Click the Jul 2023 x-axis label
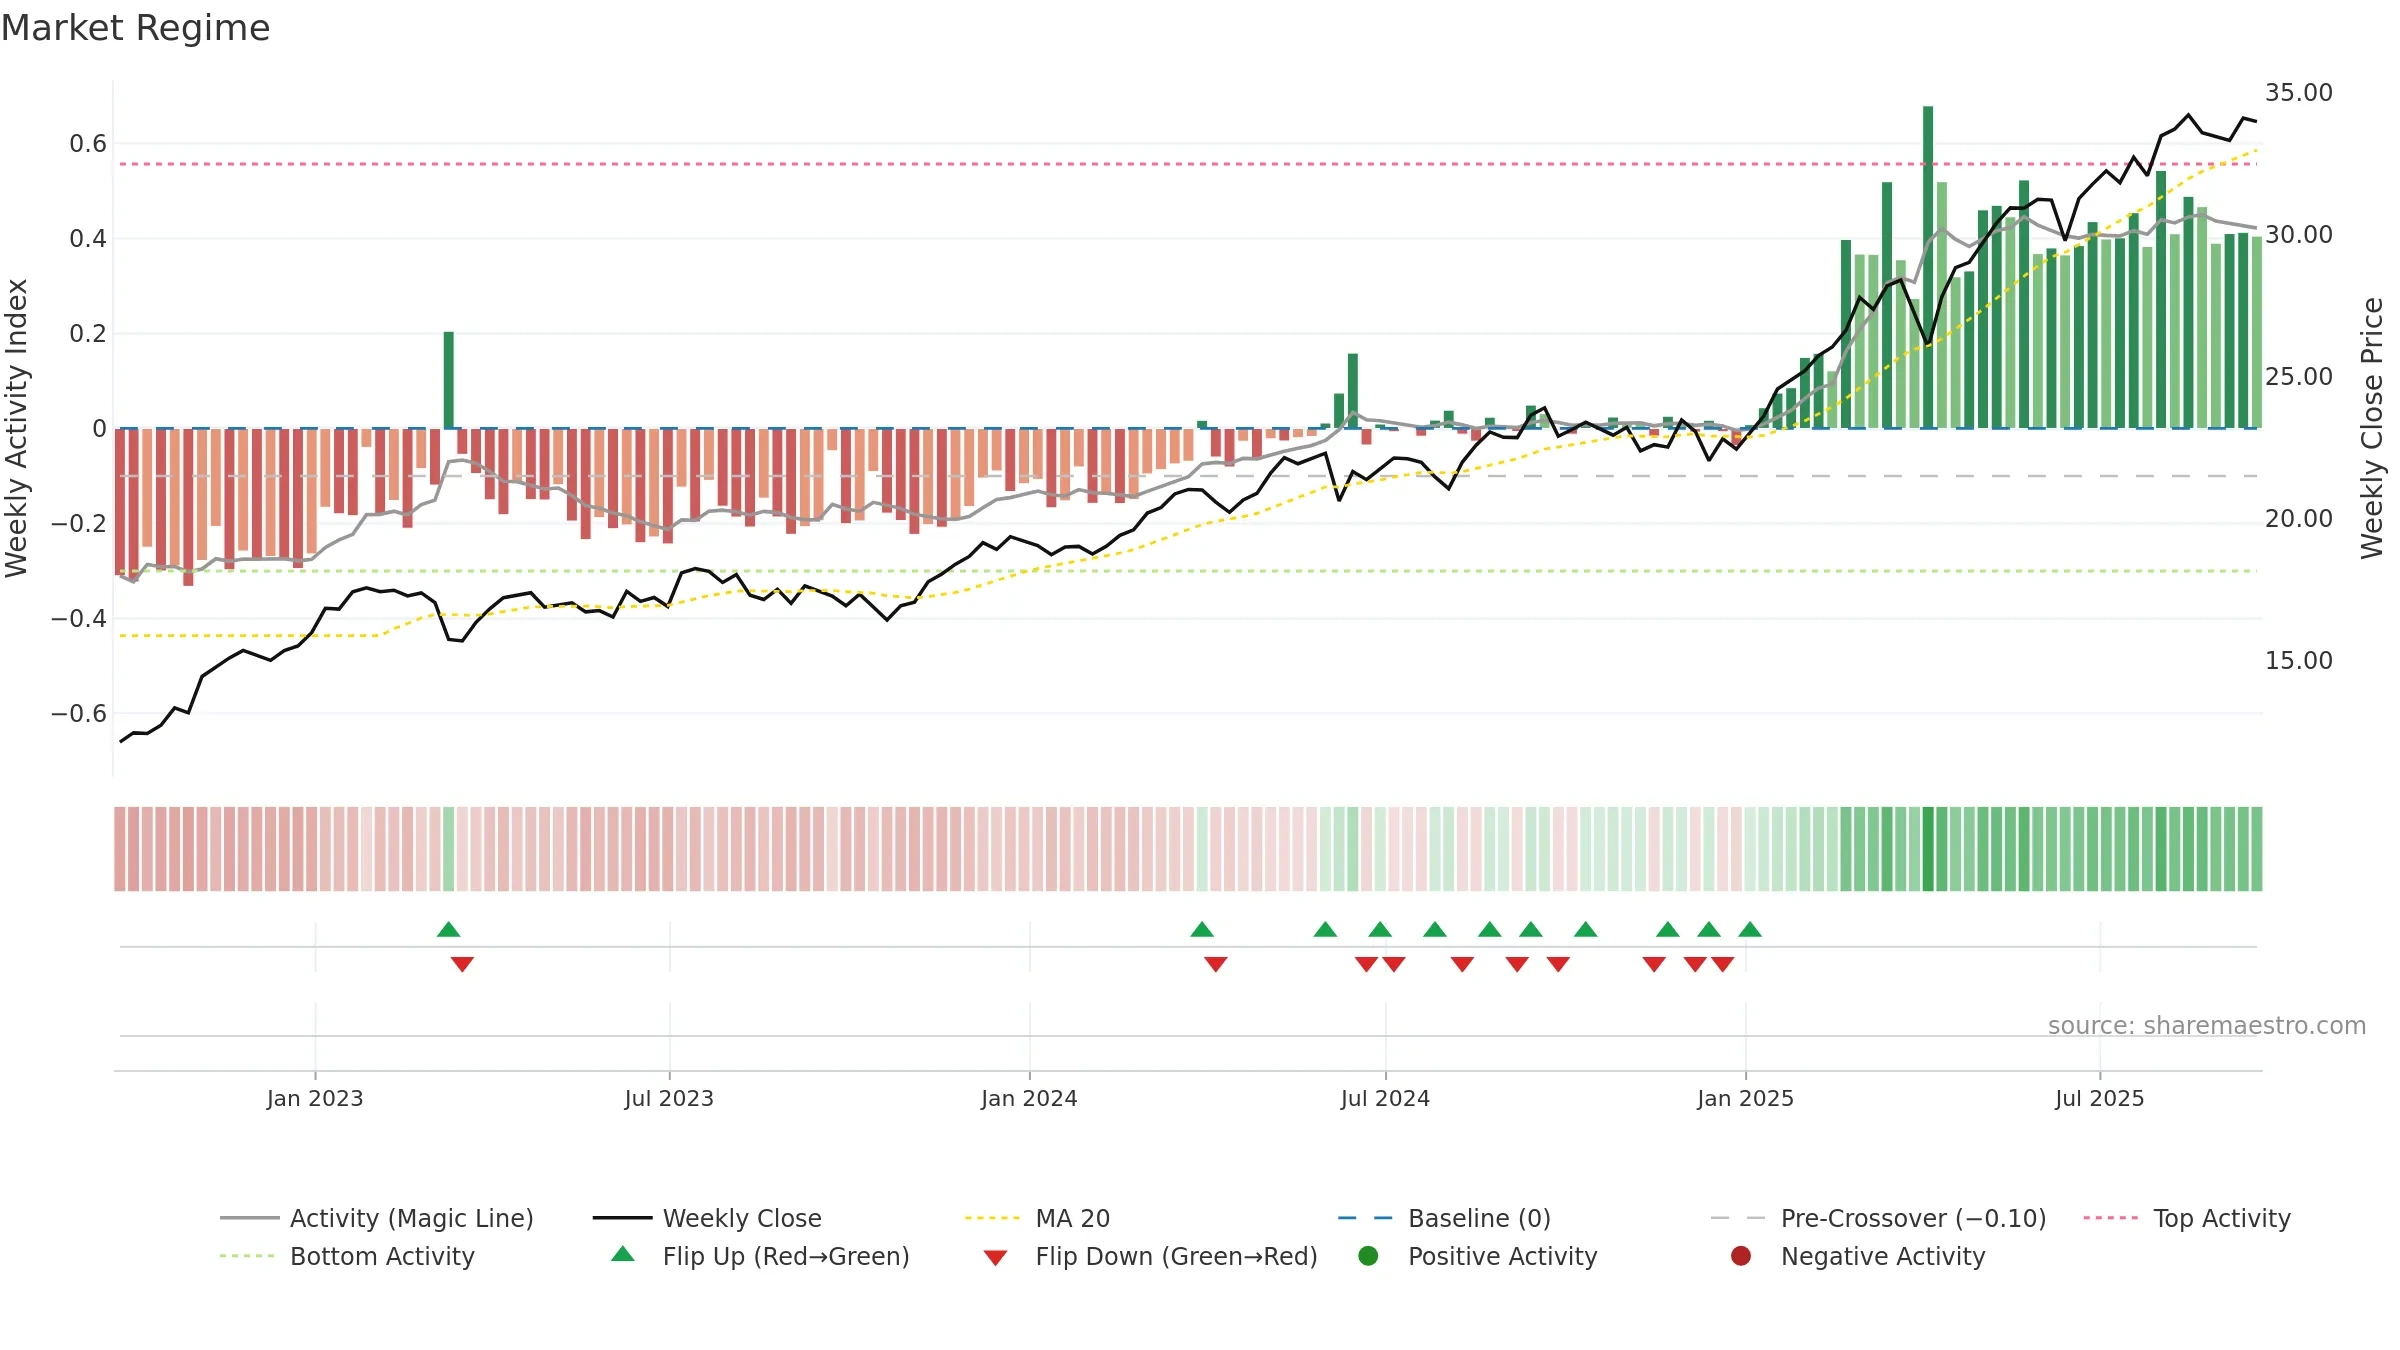2400x1350 pixels. [669, 1098]
